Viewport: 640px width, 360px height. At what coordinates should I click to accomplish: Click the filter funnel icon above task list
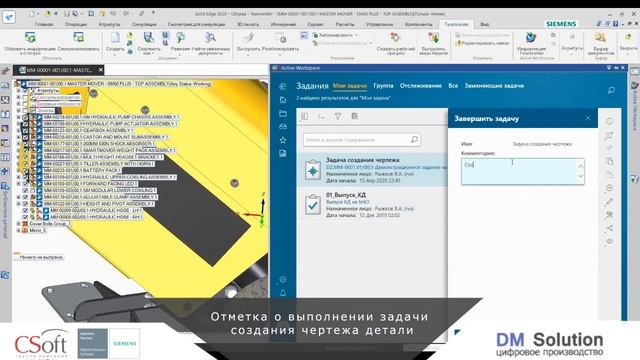338,116
